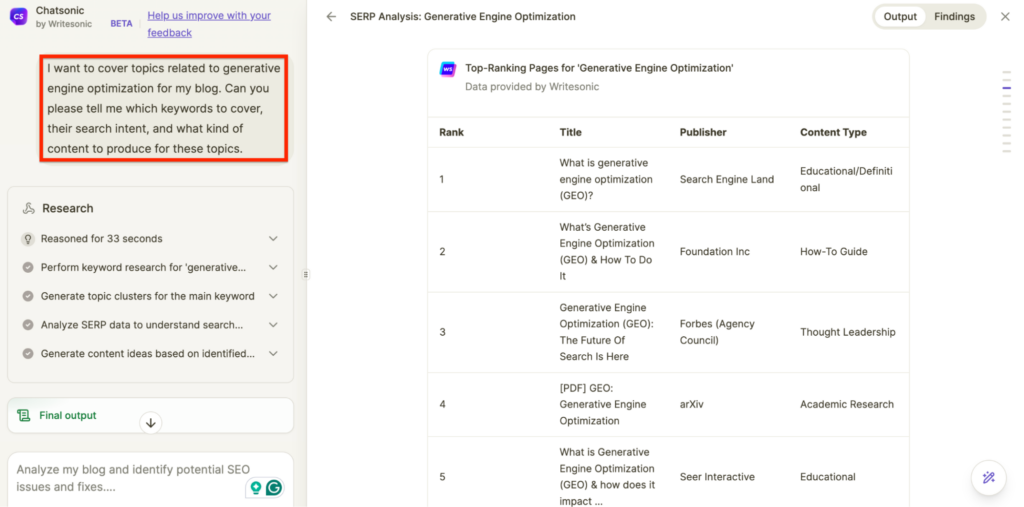Click the magic wand floating button
The width and height of the screenshot is (1024, 507).
point(989,478)
